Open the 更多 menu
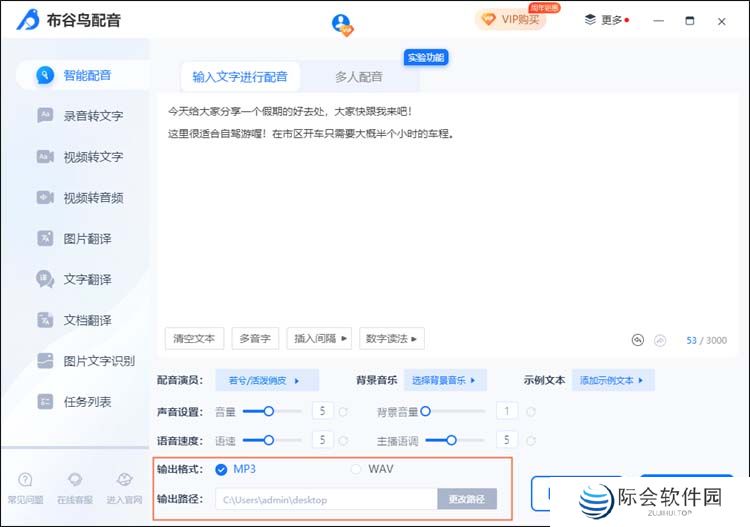Viewport: 750px width, 527px height. pos(606,19)
